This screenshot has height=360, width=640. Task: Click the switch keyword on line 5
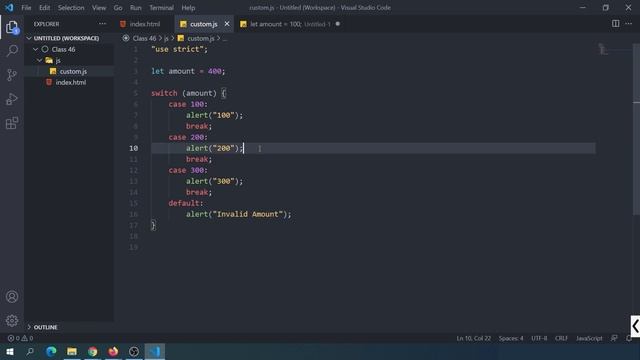[x=164, y=93]
